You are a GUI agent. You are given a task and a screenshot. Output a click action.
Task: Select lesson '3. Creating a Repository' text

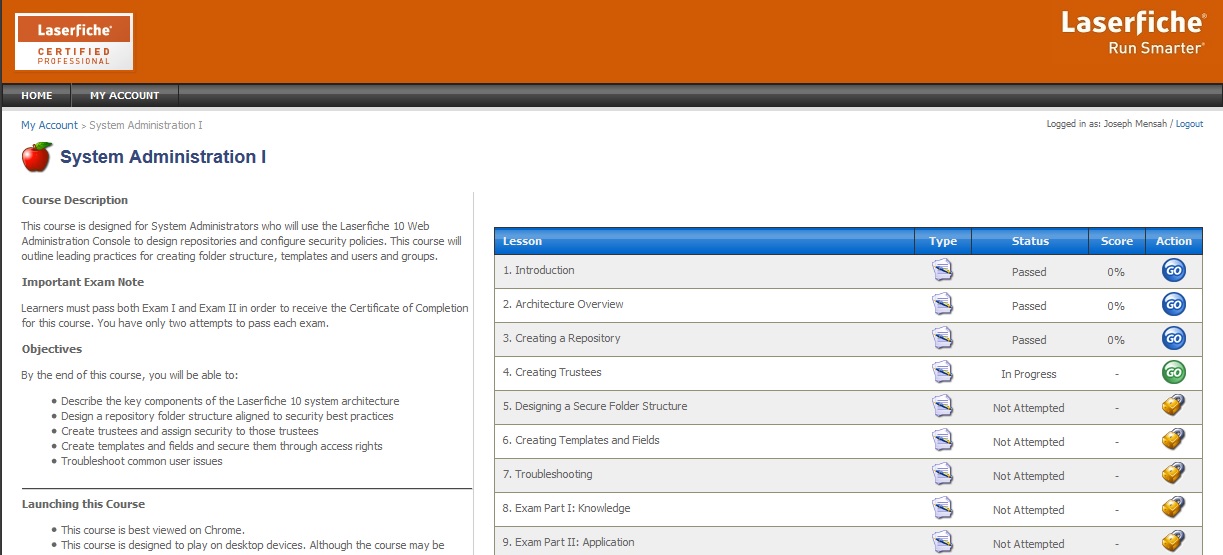561,338
